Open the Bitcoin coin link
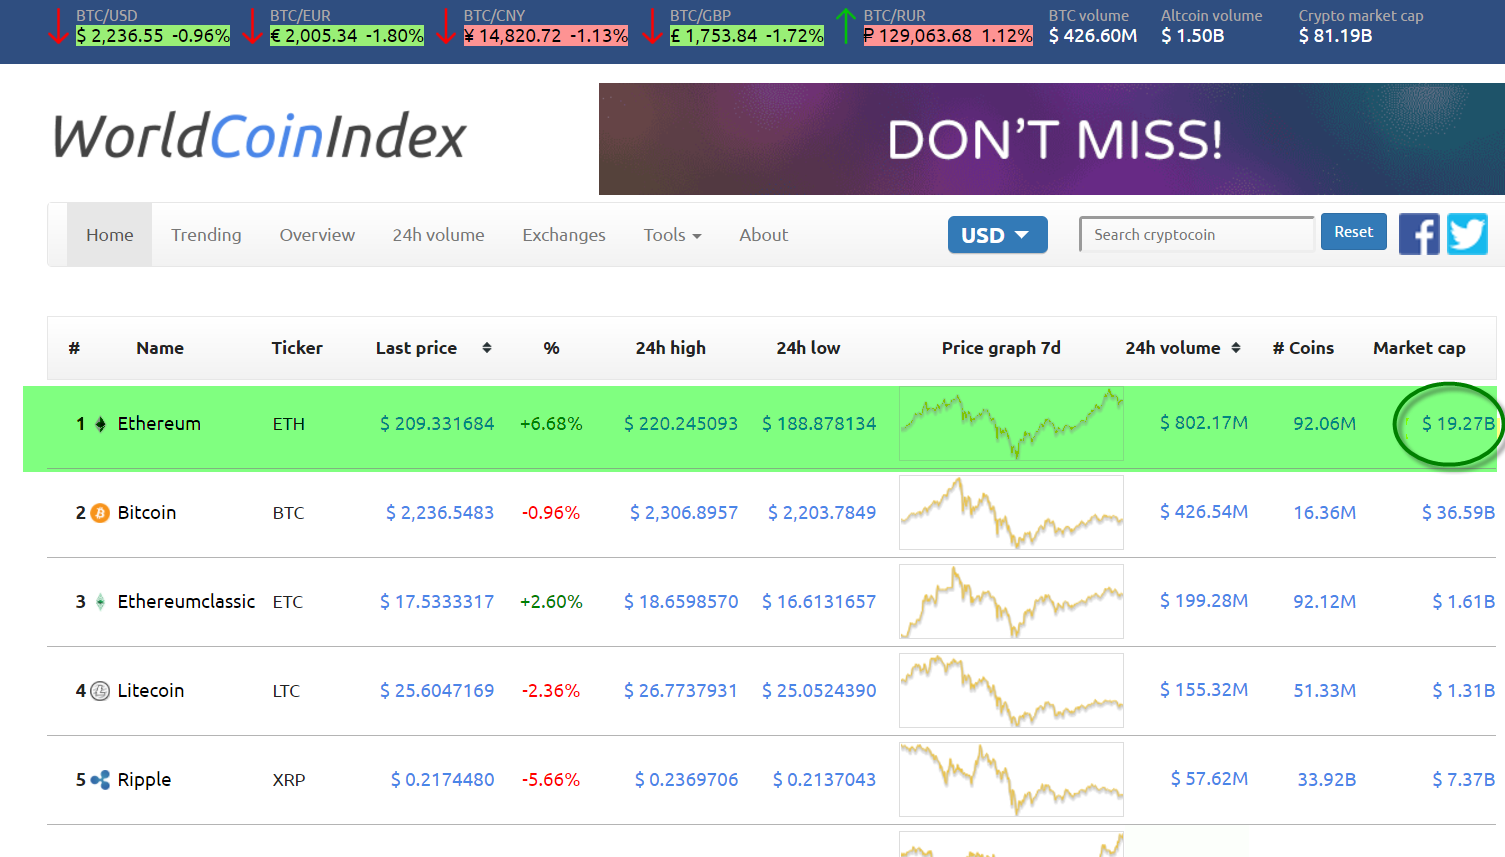This screenshot has height=857, width=1505. [x=147, y=513]
